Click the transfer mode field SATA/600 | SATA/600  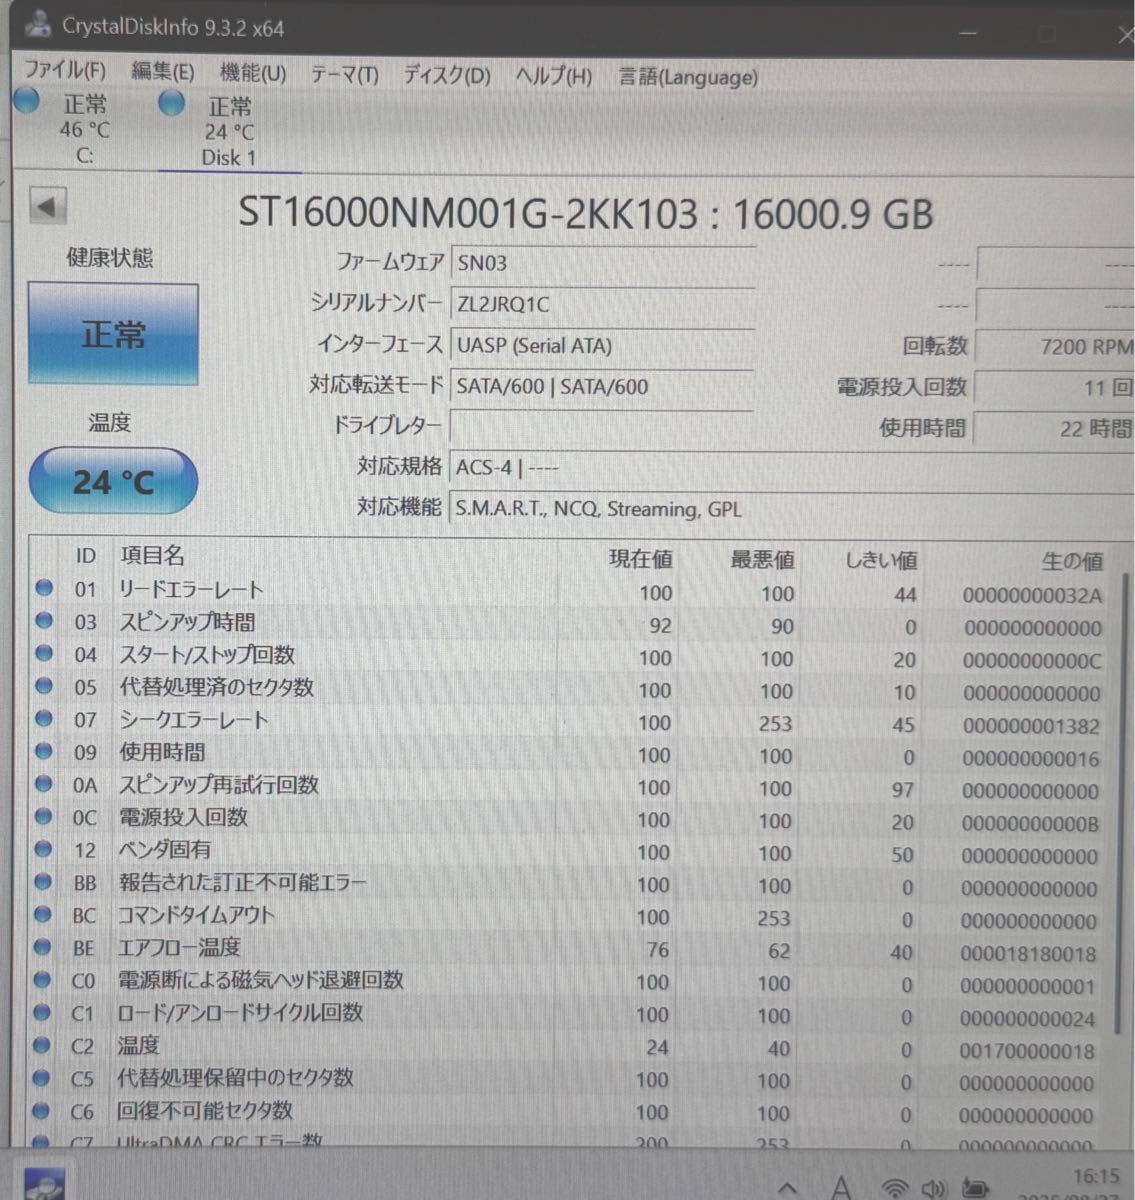tap(602, 386)
